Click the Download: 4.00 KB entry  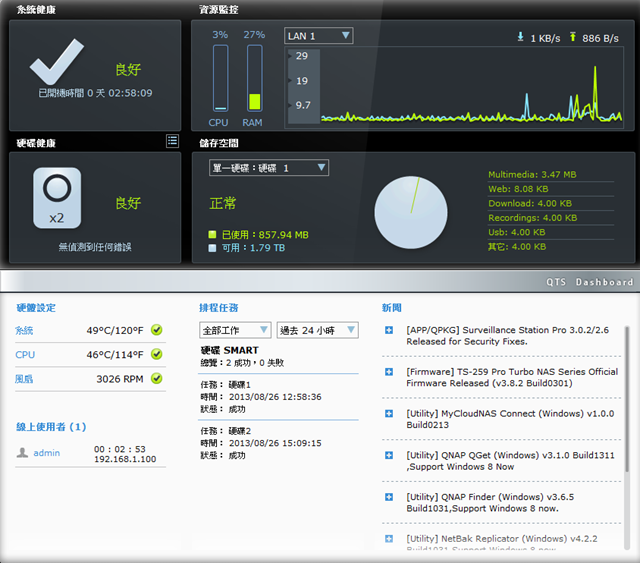coord(530,203)
